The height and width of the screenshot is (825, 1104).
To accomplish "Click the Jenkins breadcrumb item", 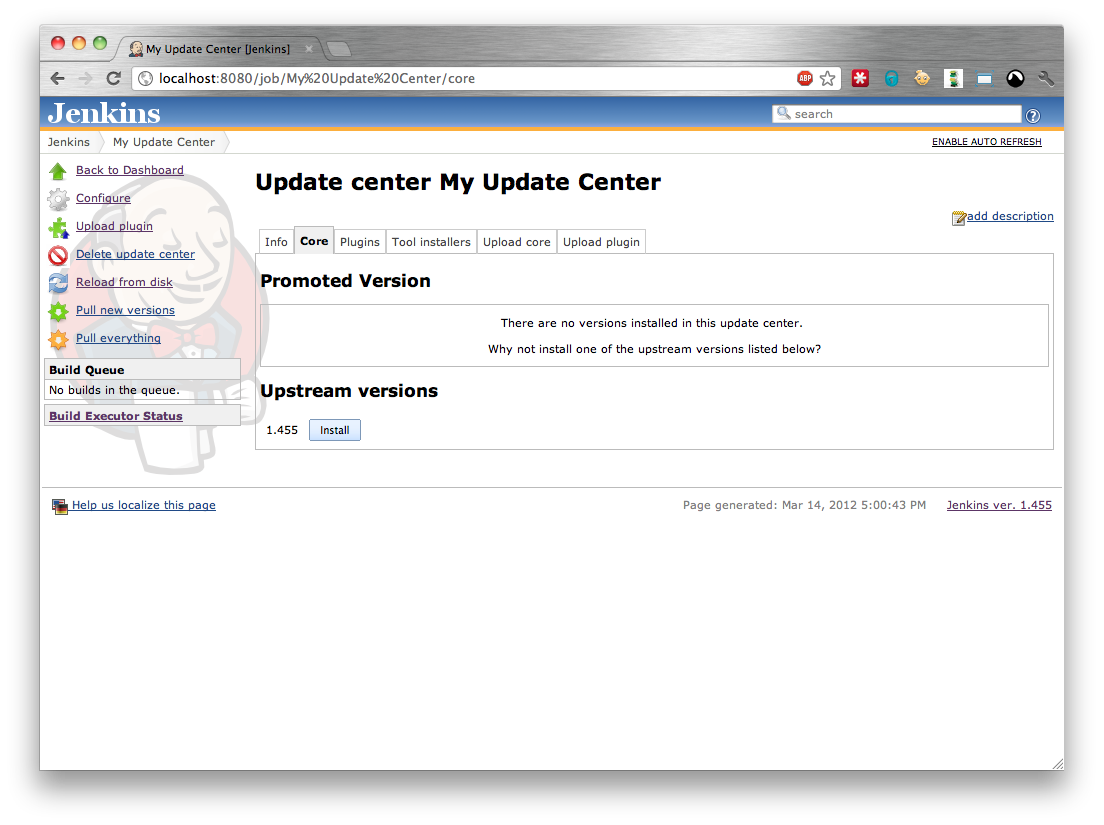I will point(68,142).
